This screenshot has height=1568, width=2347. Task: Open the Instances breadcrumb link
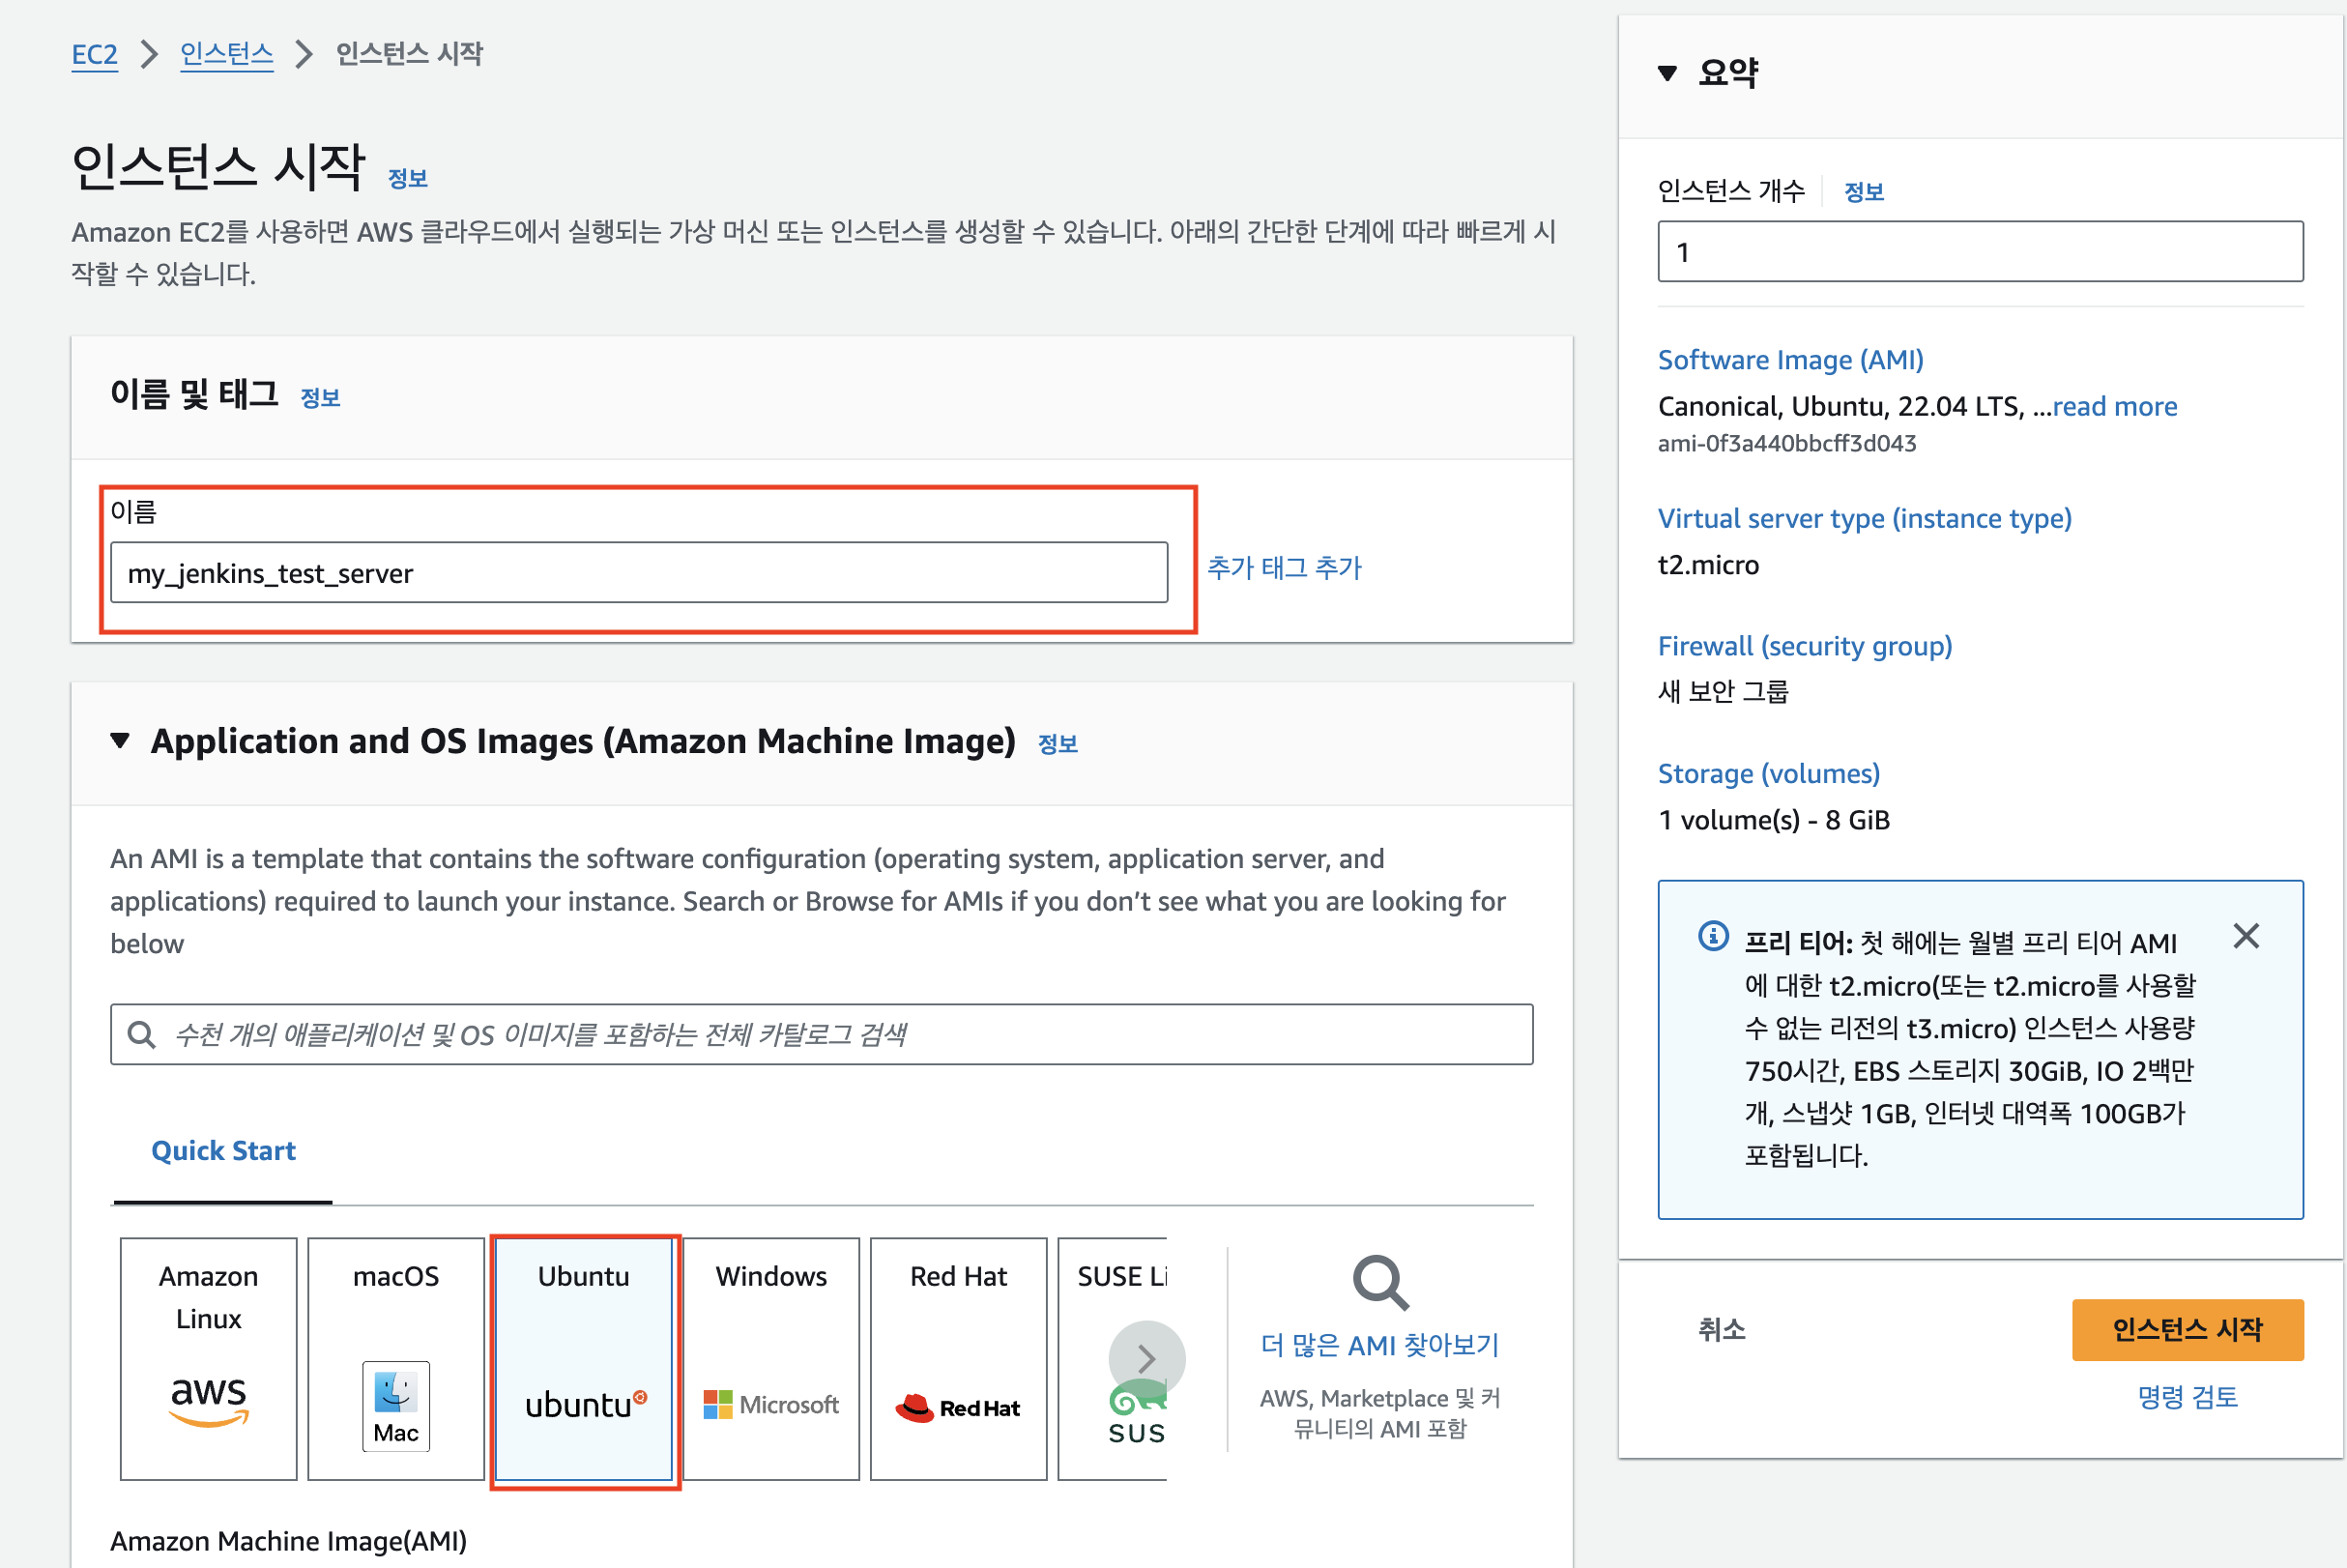[226, 54]
